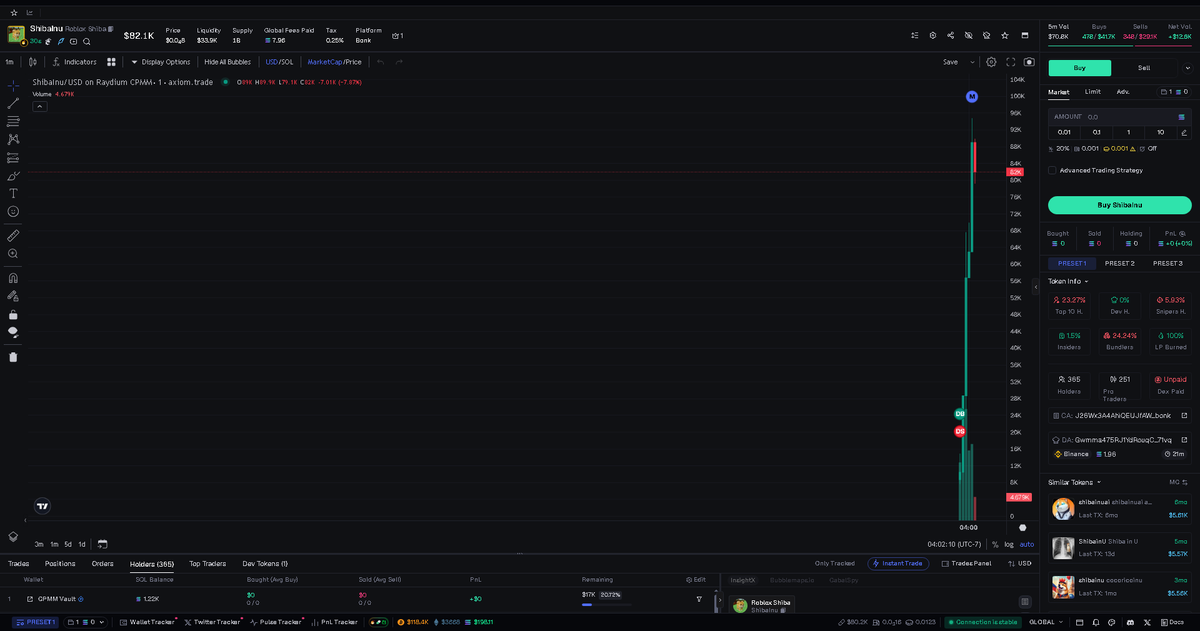Viewport: 1200px width, 631px height.
Task: Enter fullscreen chart mode
Action: coord(1011,62)
